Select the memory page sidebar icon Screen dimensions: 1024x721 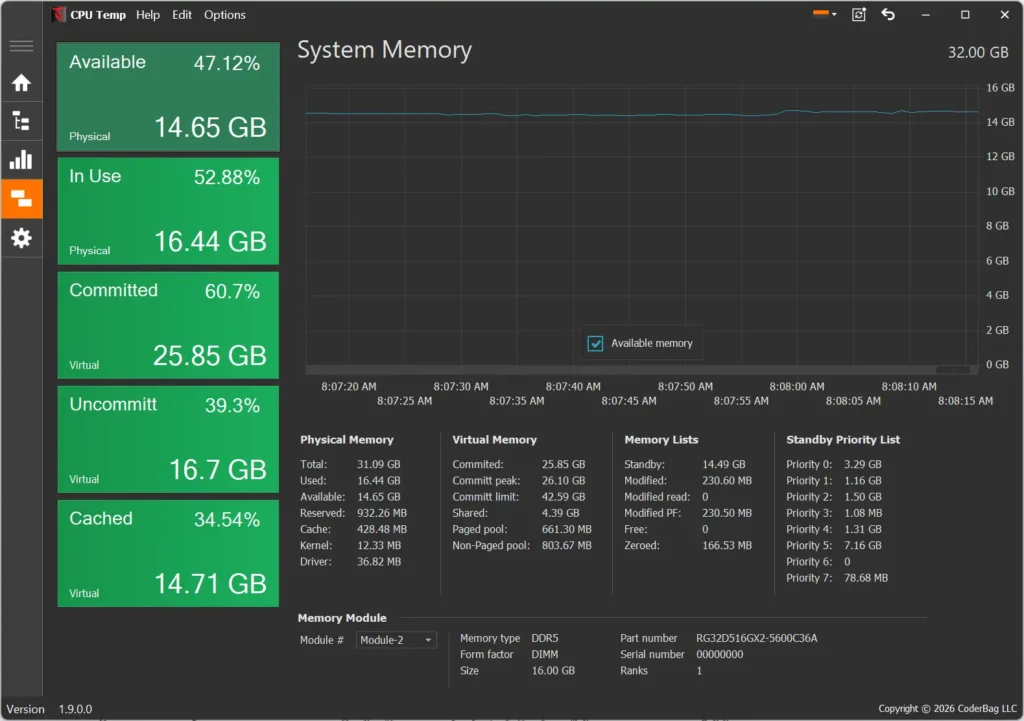(22, 199)
